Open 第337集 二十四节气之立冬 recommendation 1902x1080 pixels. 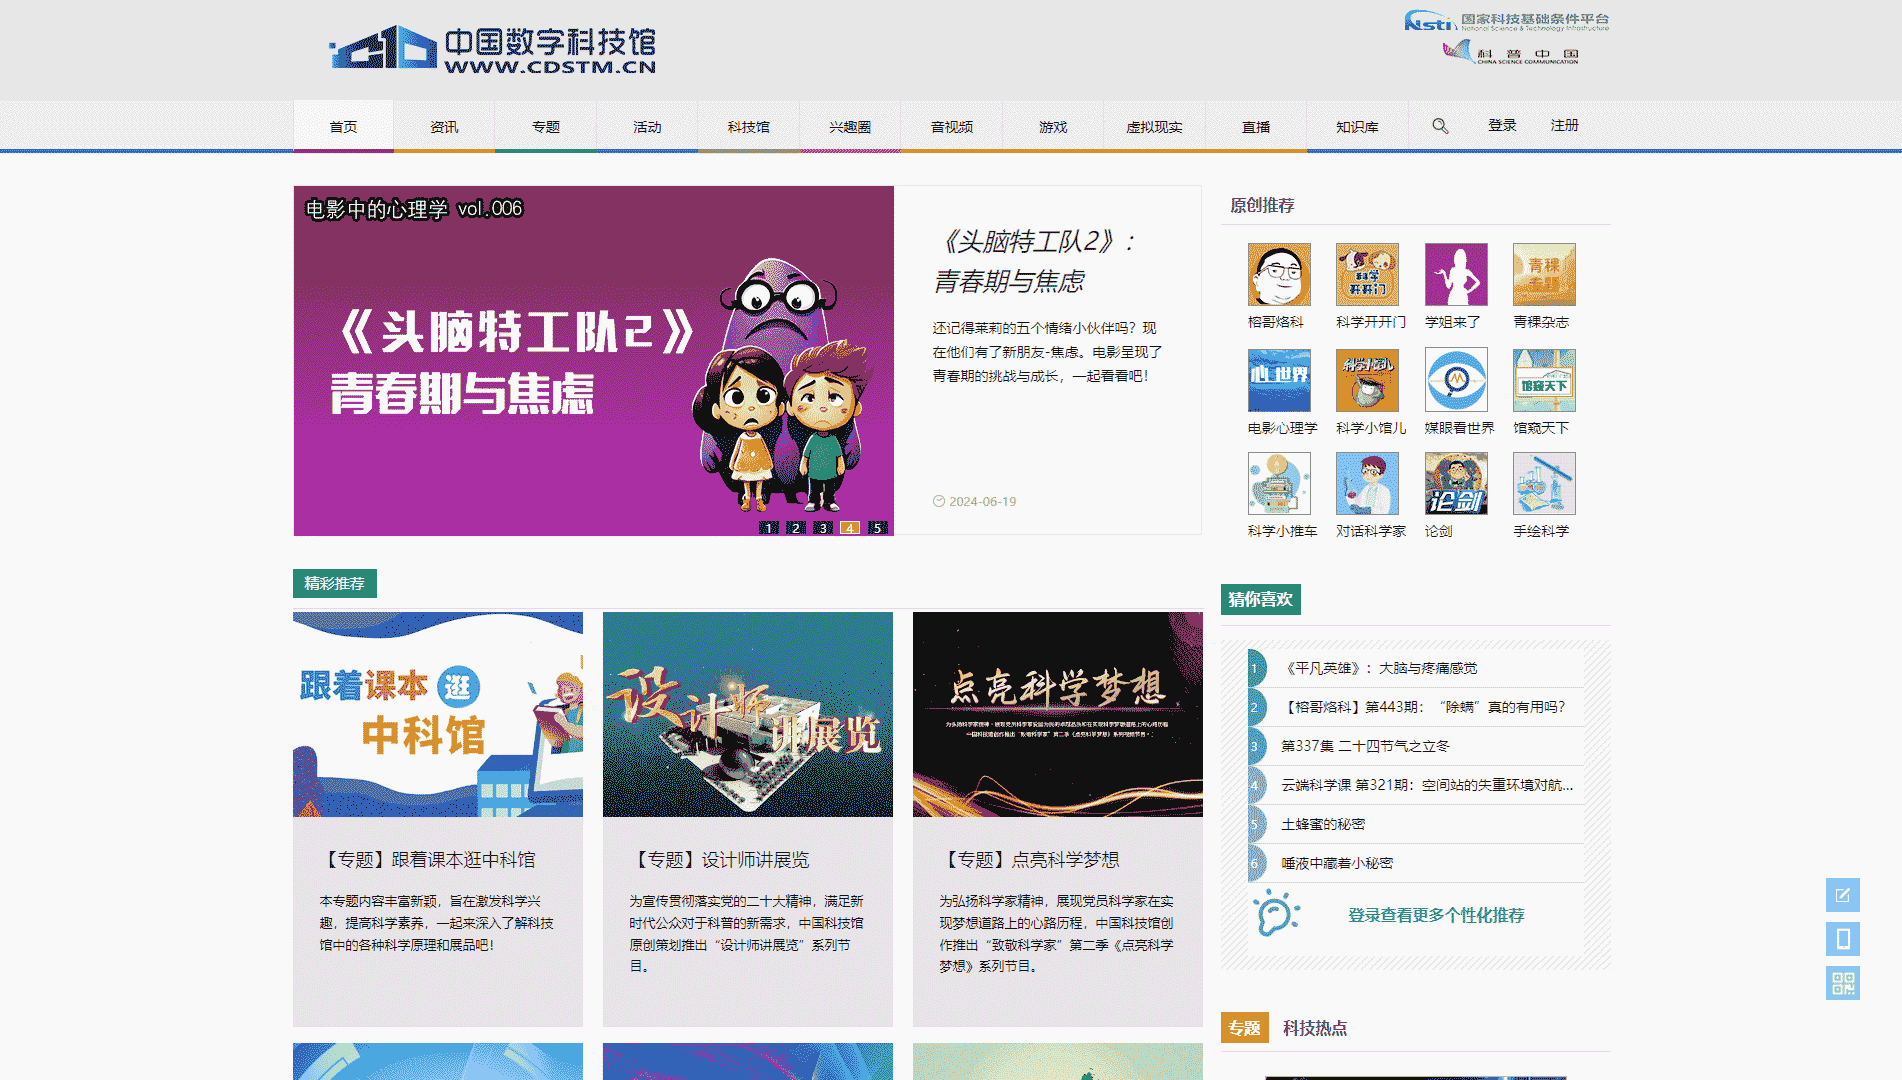pyautogui.click(x=1365, y=746)
